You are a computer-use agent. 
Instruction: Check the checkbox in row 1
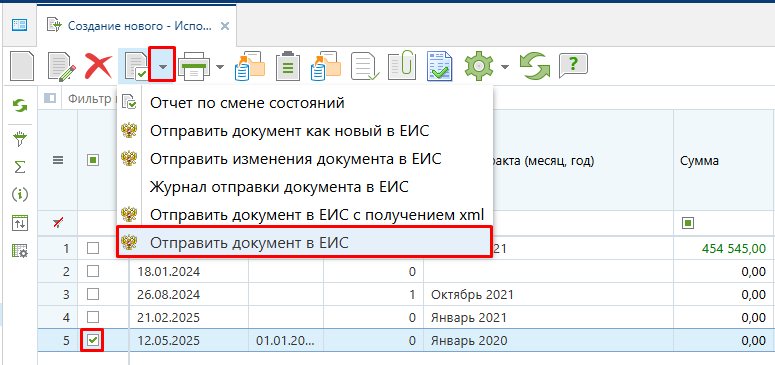click(x=92, y=248)
